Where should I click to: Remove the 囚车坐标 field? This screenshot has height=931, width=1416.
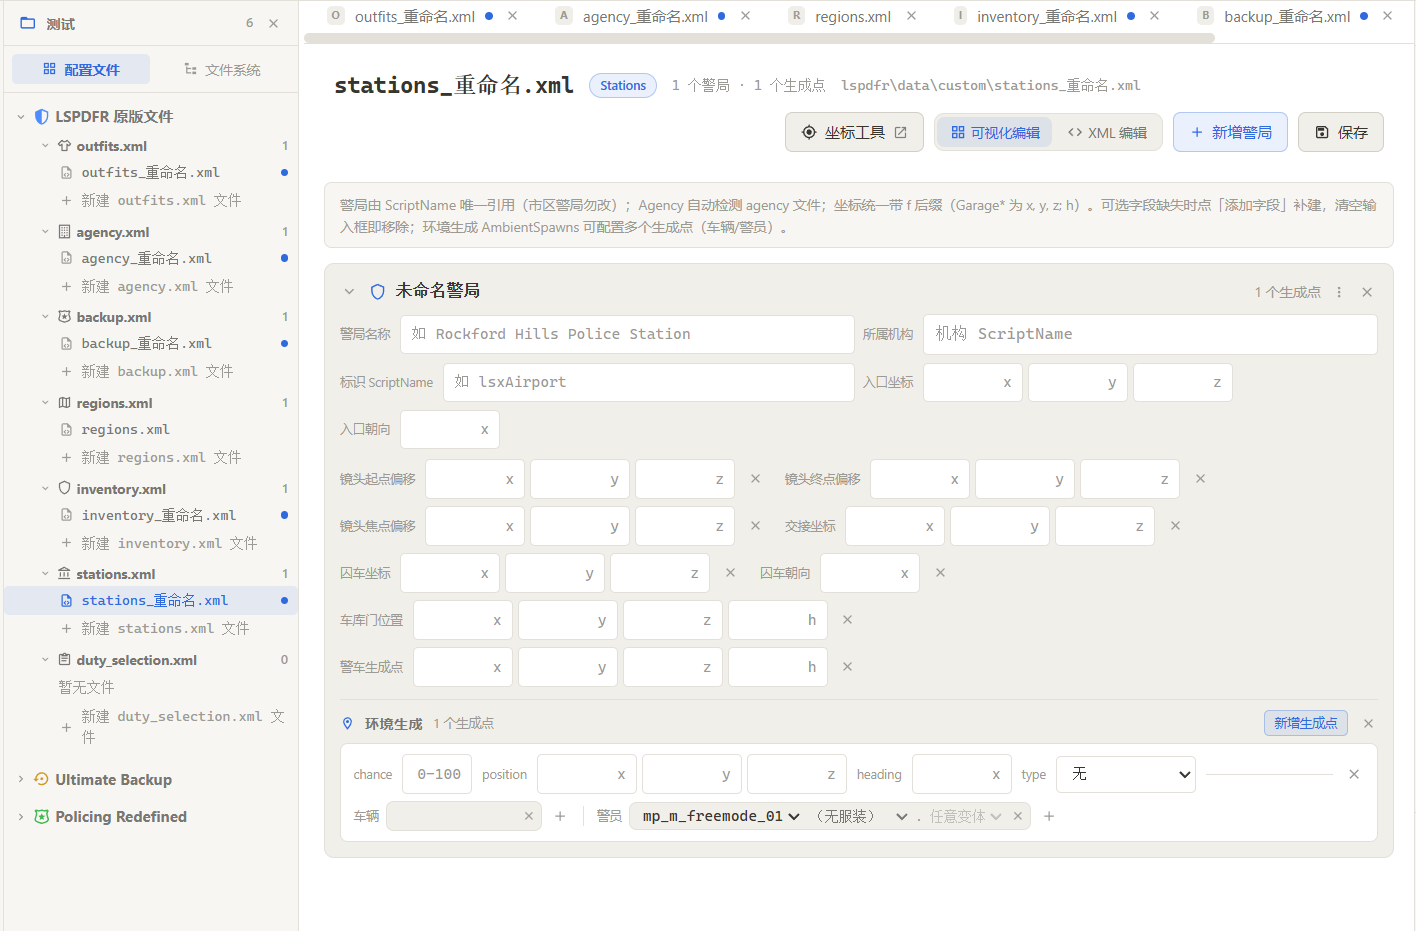731,573
